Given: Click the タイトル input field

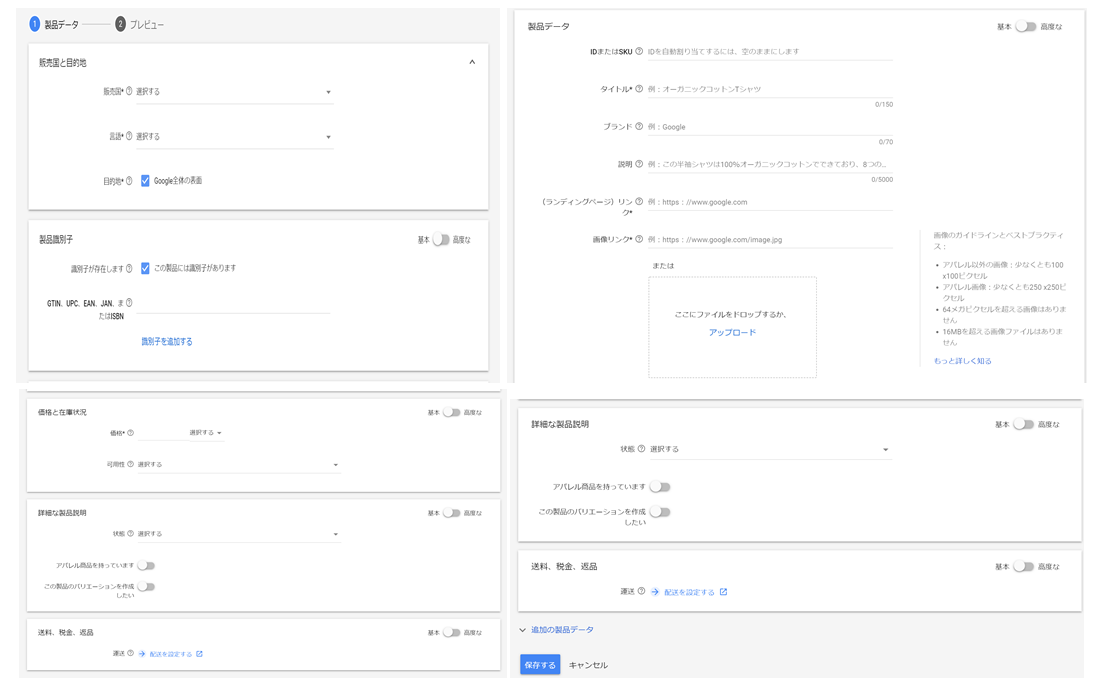Looking at the screenshot, I should 770,89.
